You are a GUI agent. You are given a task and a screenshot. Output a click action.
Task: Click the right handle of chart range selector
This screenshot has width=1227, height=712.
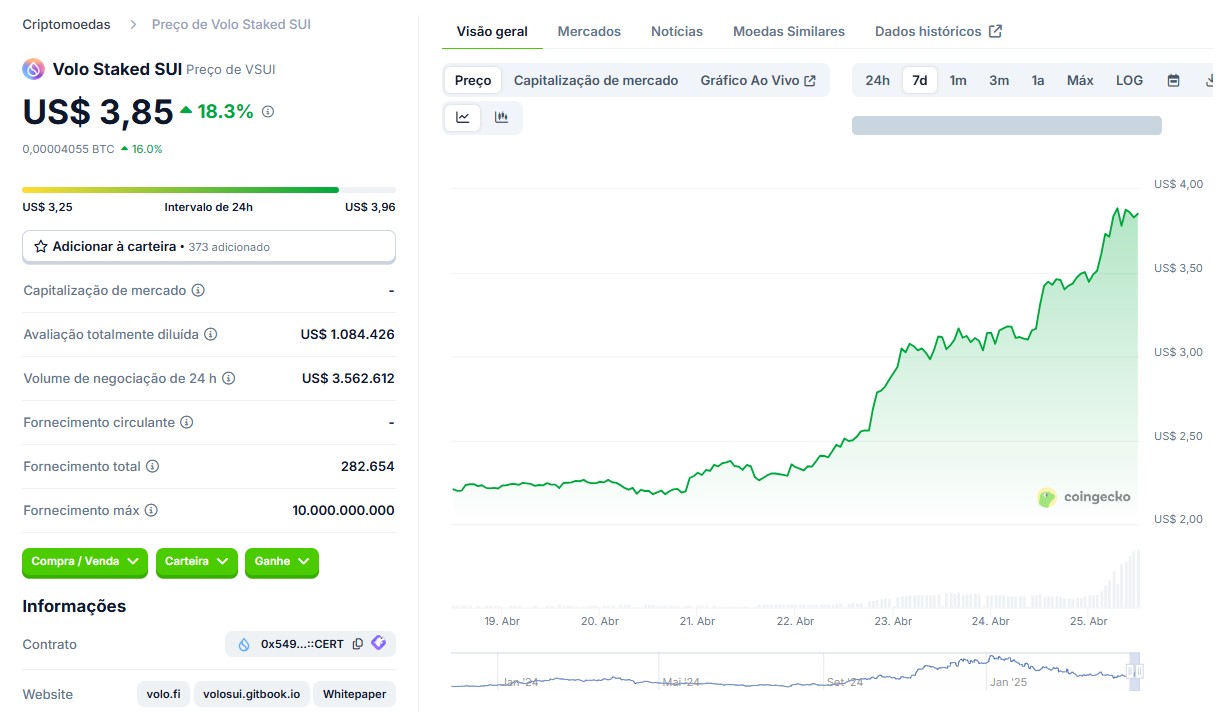tap(1139, 671)
